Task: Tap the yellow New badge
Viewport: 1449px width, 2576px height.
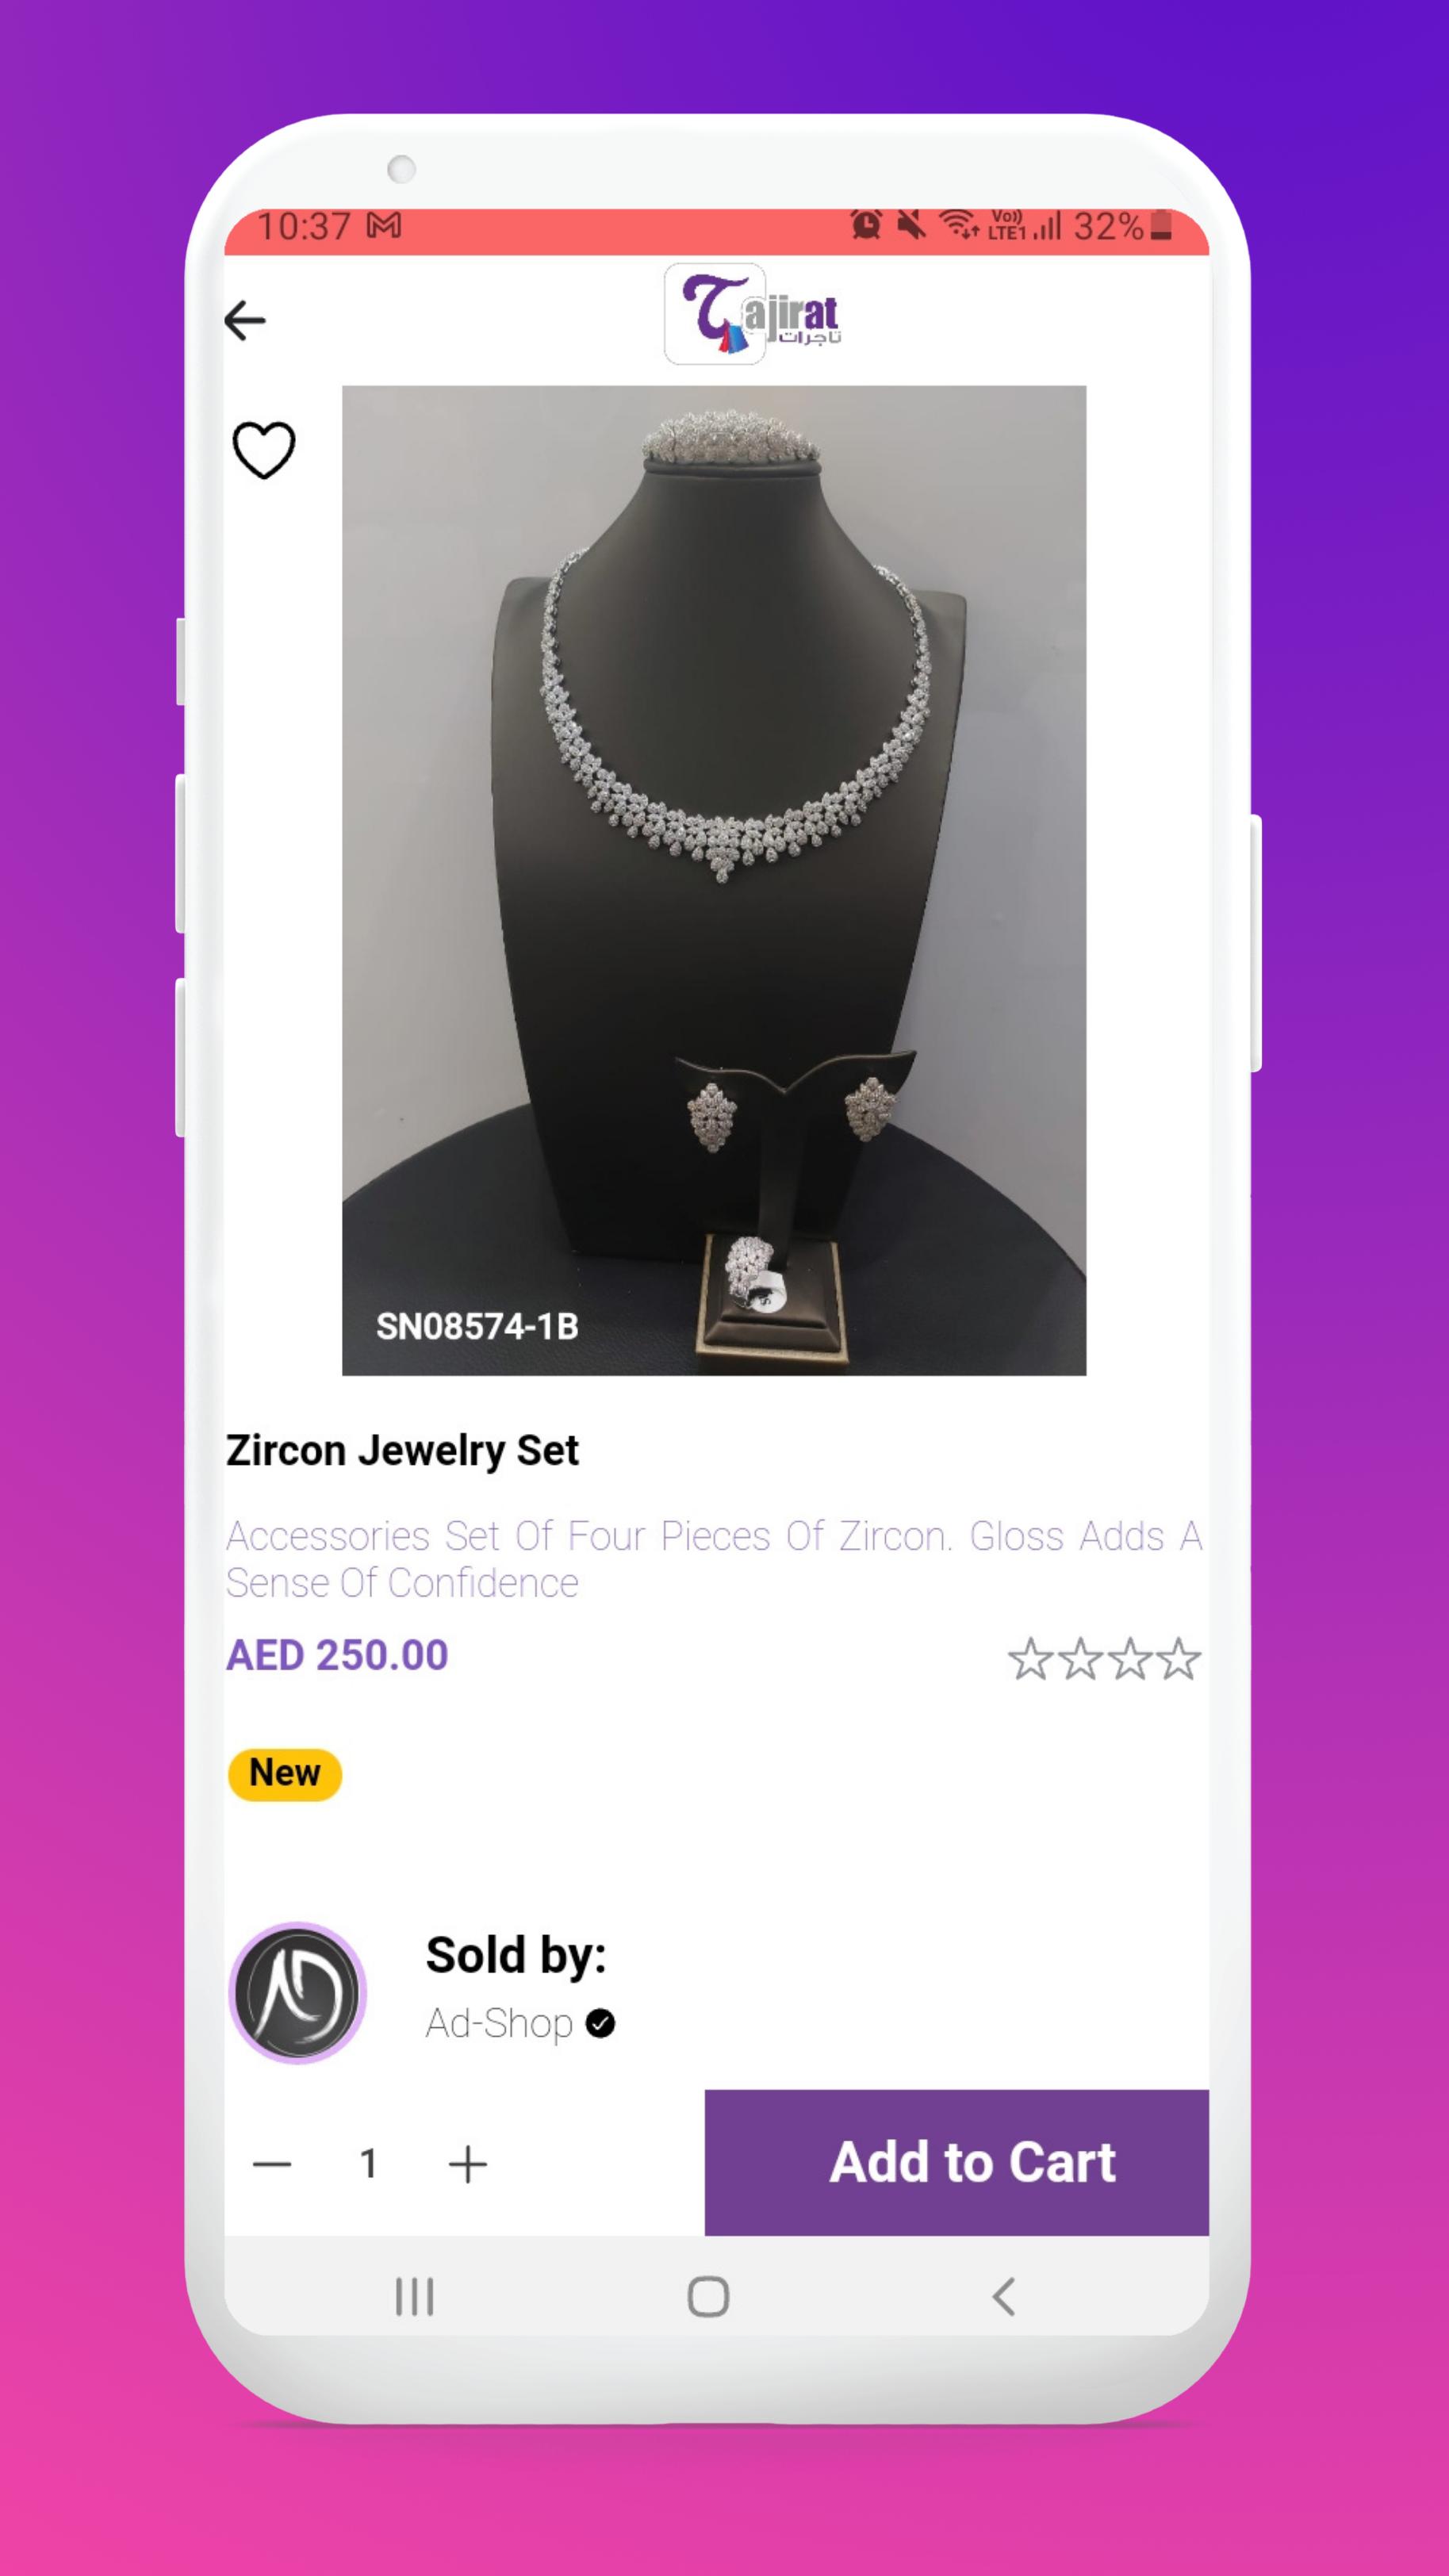Action: coord(285,1775)
